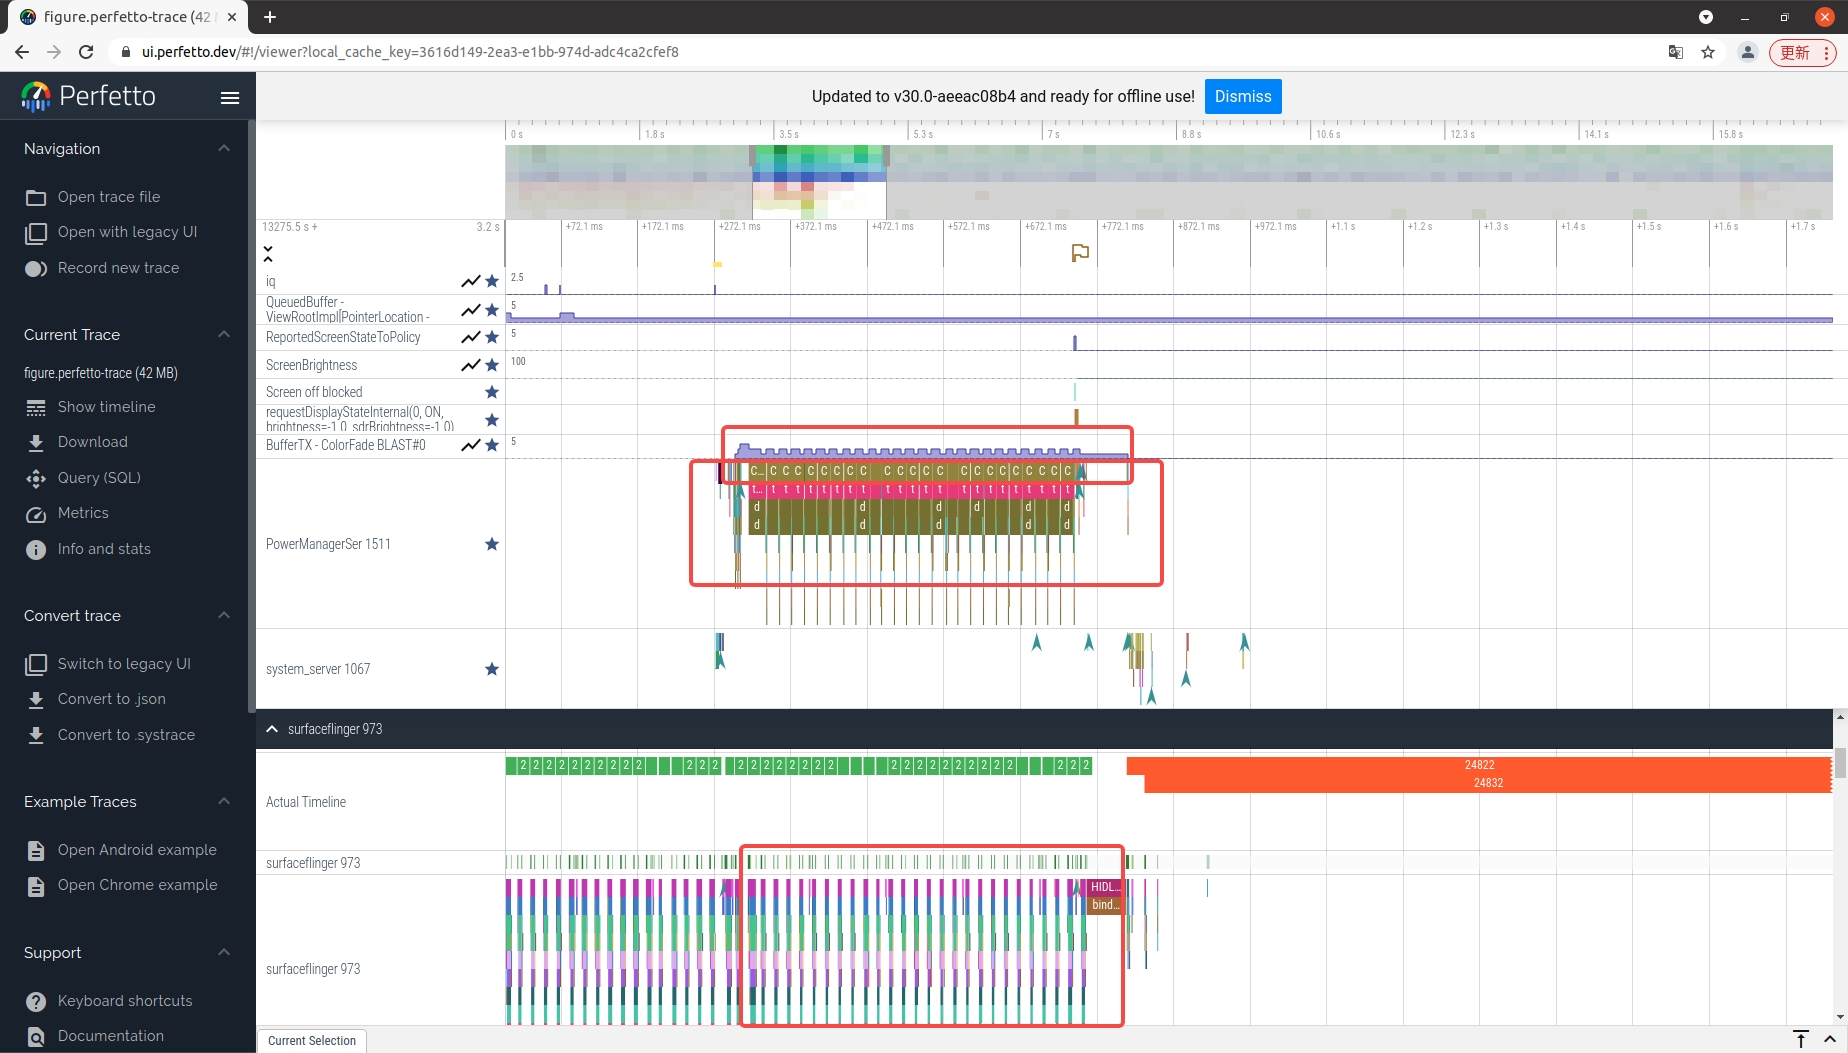Open Android example trace
This screenshot has height=1053, width=1848.
[137, 850]
